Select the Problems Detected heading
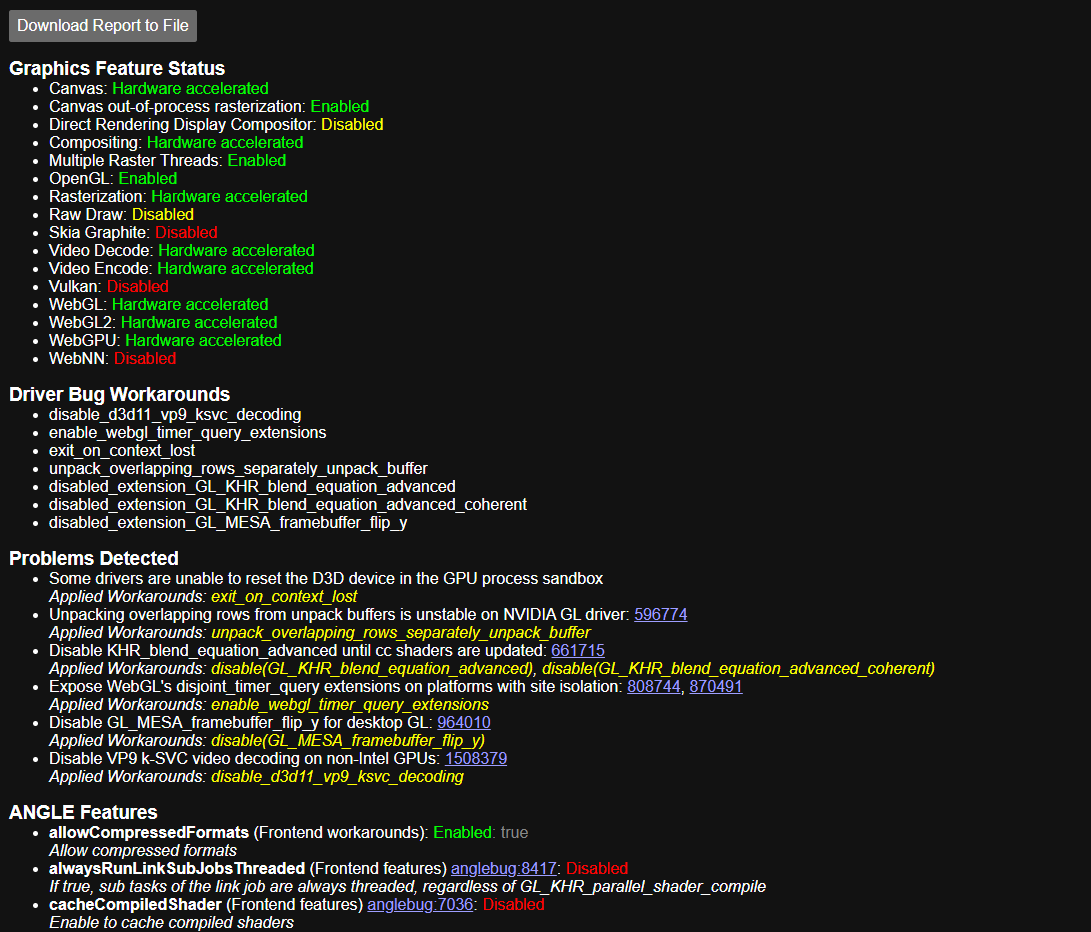1091x932 pixels. pyautogui.click(x=94, y=558)
